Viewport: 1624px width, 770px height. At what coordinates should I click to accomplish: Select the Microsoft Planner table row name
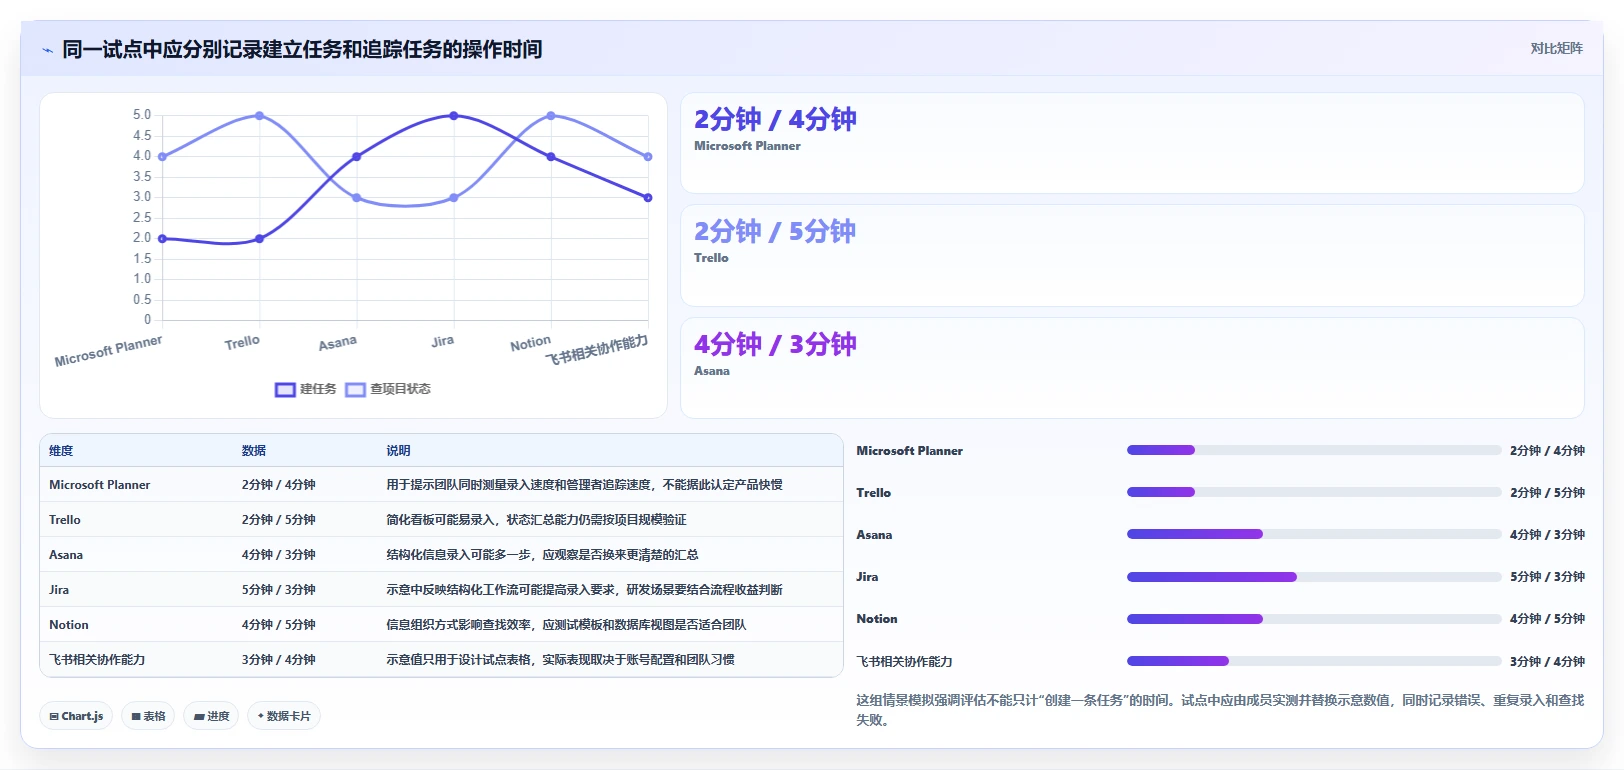point(99,485)
